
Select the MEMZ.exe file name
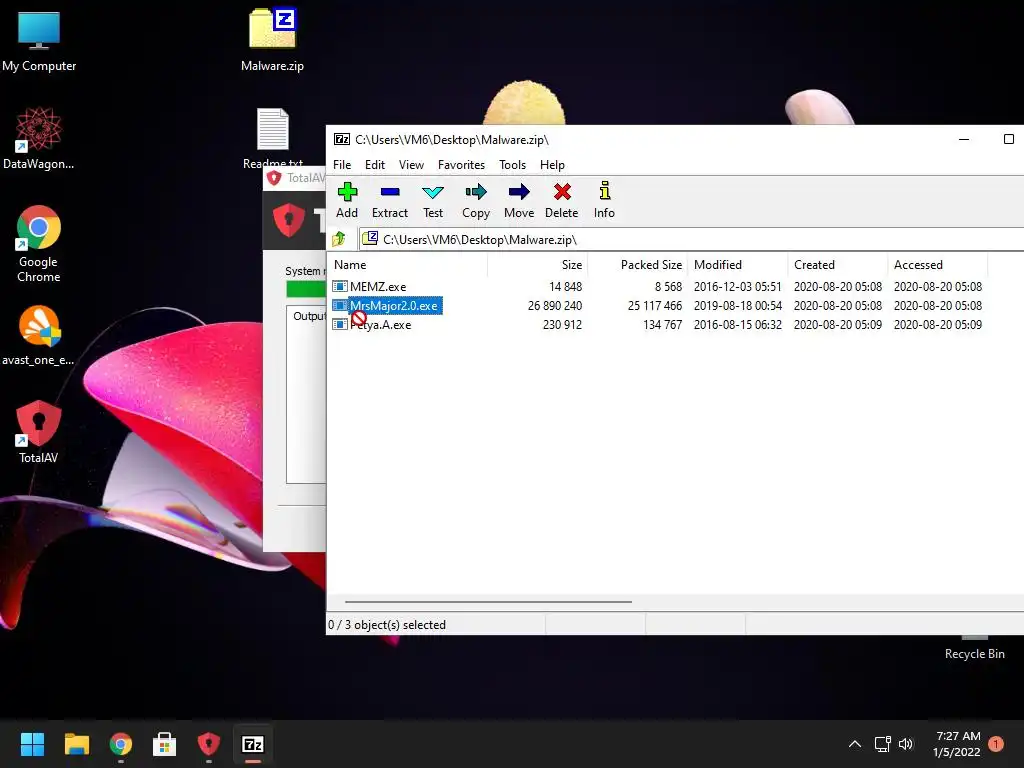378,286
